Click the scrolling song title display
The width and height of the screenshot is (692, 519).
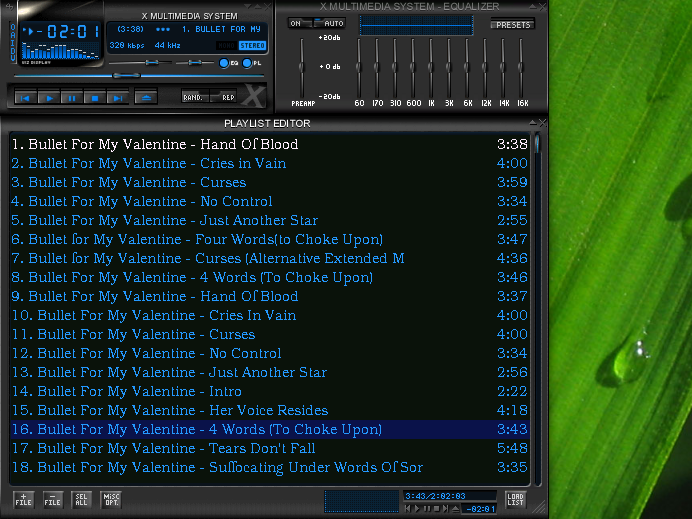188,29
